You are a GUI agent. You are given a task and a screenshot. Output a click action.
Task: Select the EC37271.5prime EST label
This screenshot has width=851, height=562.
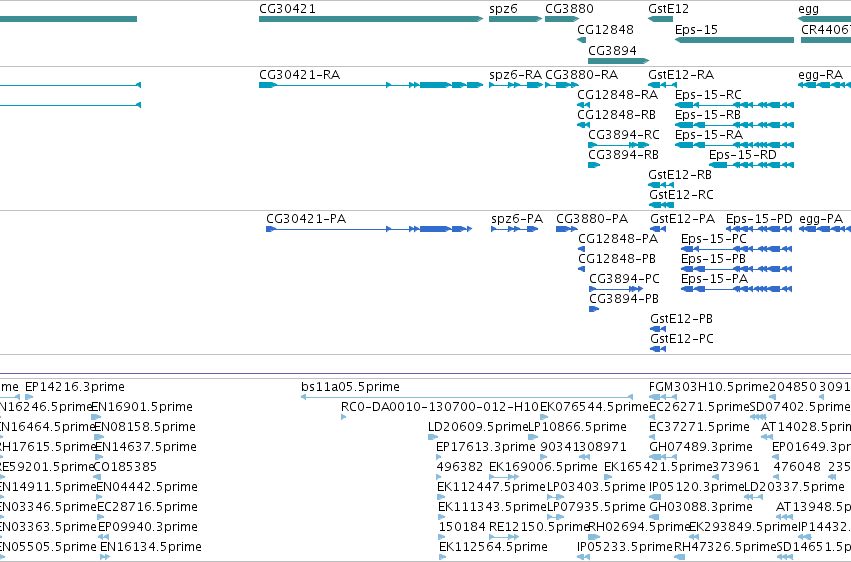pyautogui.click(x=699, y=427)
